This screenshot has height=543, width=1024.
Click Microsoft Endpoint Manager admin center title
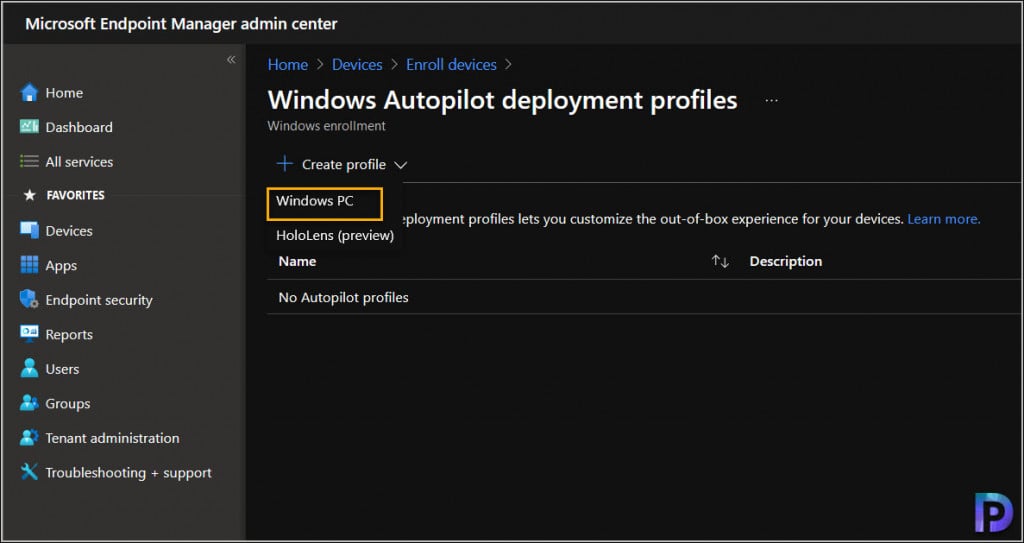pyautogui.click(x=182, y=24)
